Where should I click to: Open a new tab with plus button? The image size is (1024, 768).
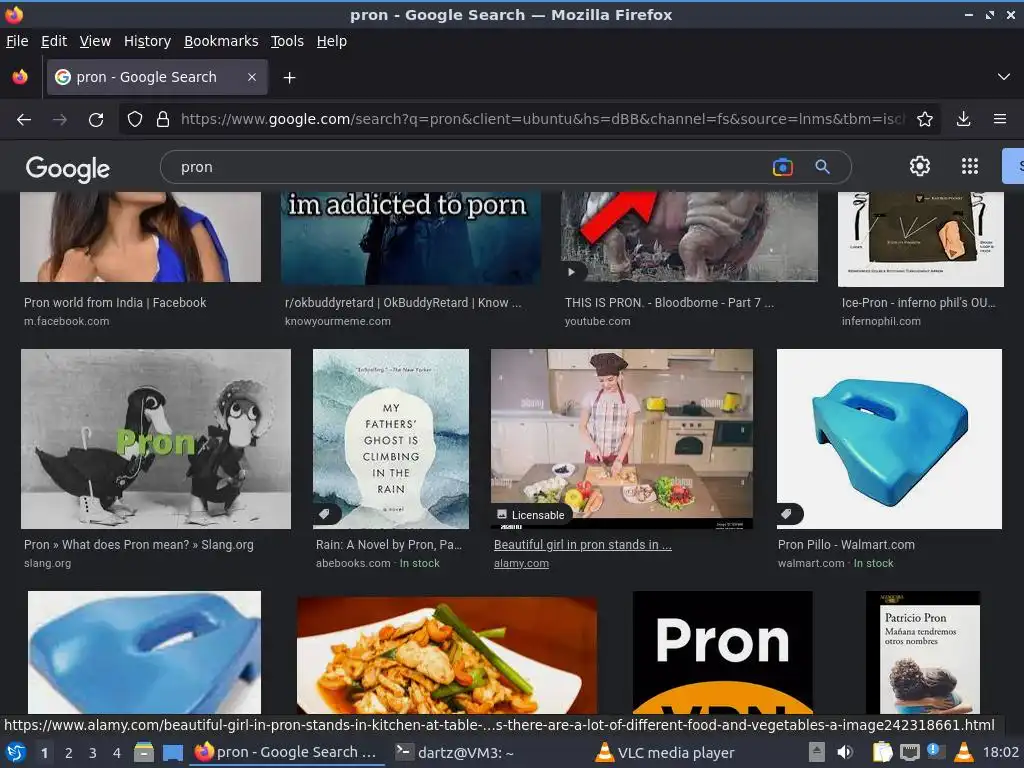point(289,78)
